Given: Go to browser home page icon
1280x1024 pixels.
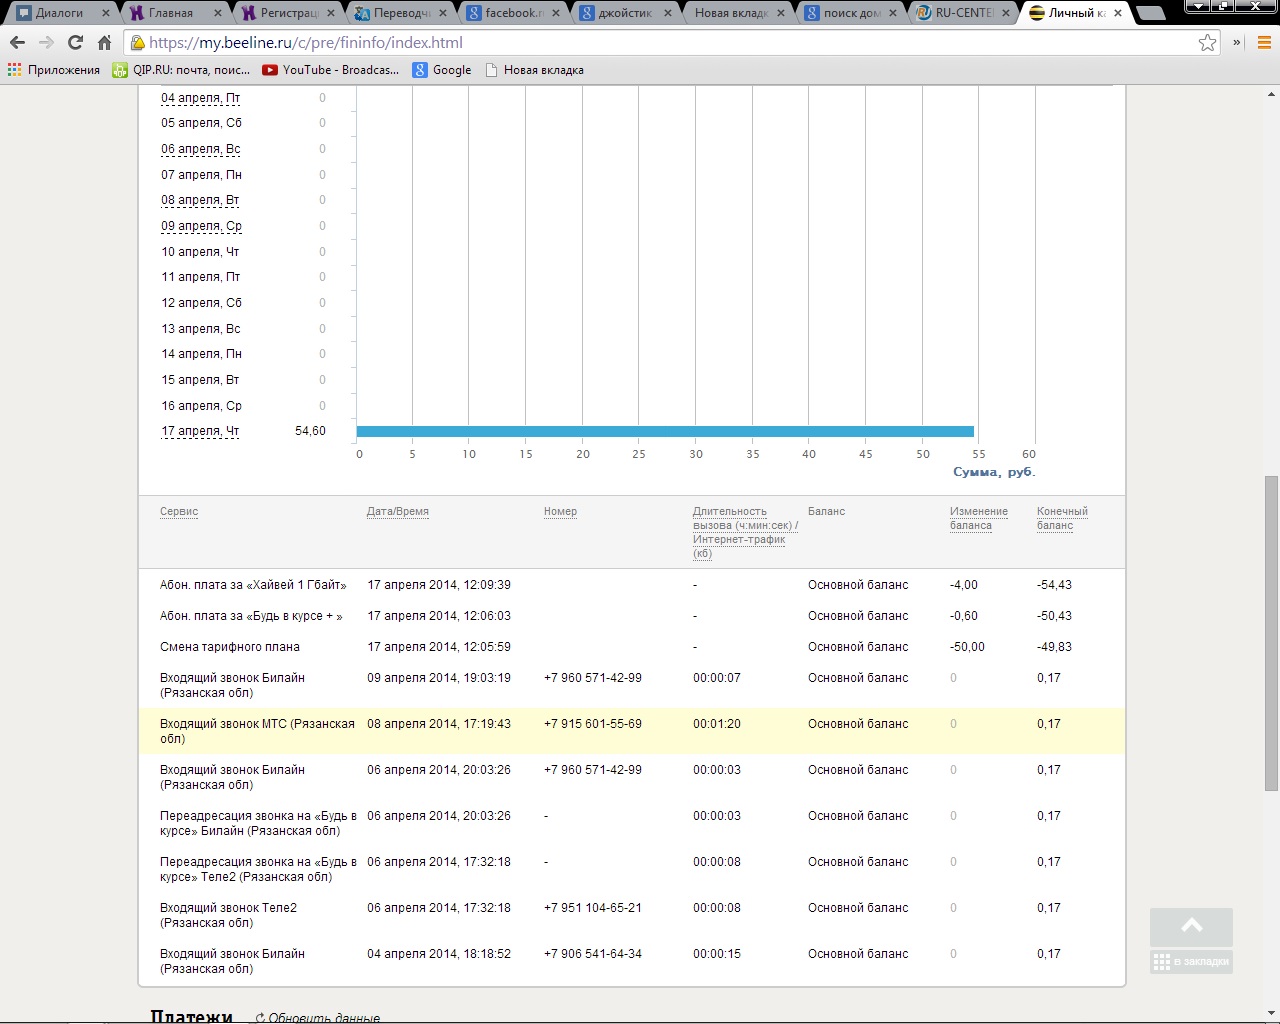Looking at the screenshot, I should [104, 43].
